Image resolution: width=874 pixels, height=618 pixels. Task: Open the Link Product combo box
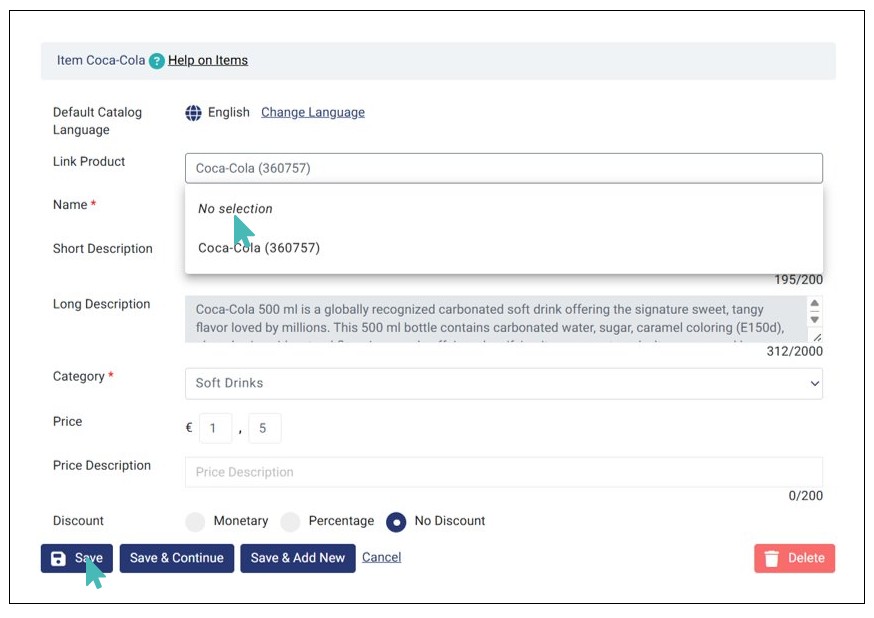(503, 168)
